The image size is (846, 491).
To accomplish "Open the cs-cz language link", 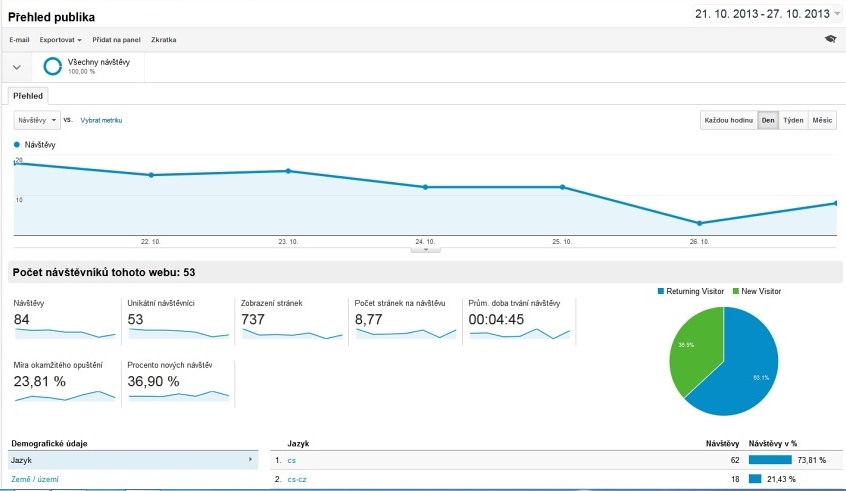I will (x=297, y=479).
